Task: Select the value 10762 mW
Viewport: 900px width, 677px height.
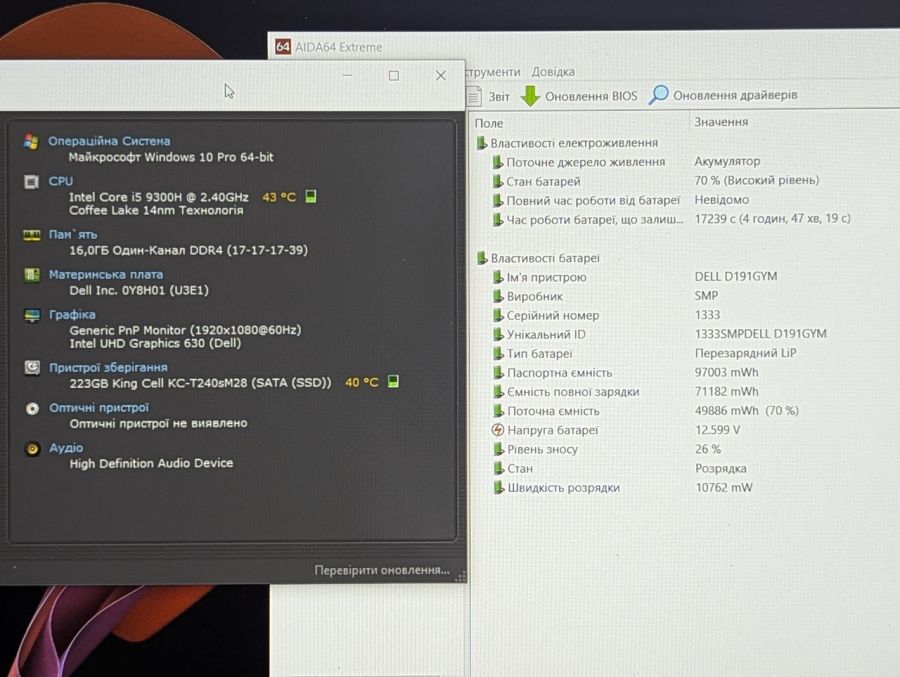Action: 724,487
